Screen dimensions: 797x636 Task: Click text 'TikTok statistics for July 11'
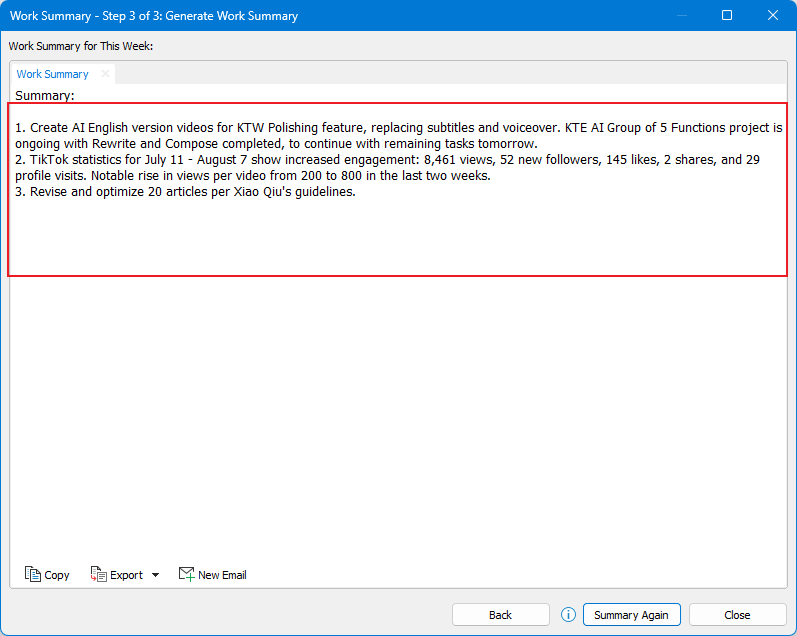(106, 160)
